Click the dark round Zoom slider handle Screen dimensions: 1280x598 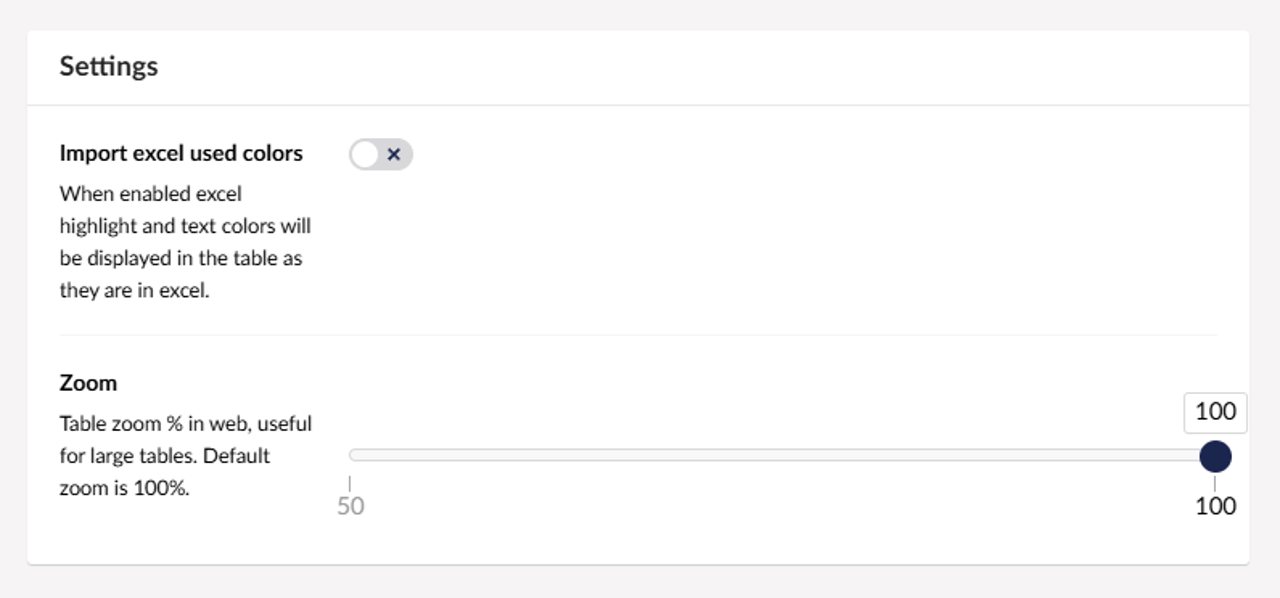(1215, 456)
